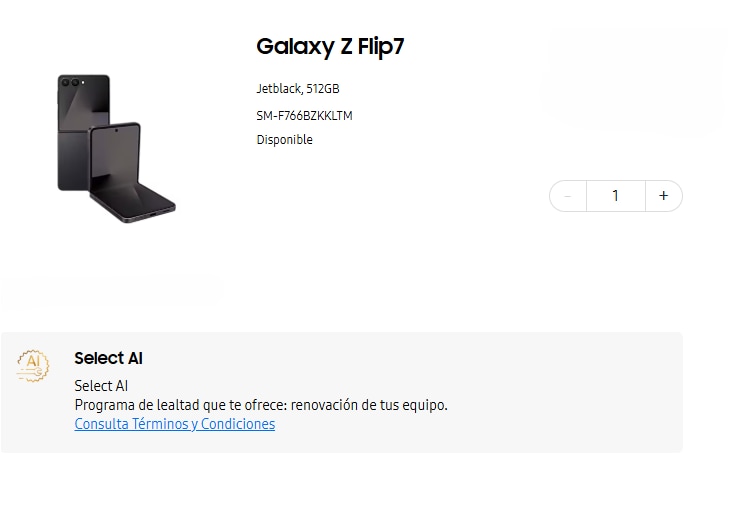Click the gray Select AI banner card
Image resolution: width=746 pixels, height=512 pixels.
(342, 392)
